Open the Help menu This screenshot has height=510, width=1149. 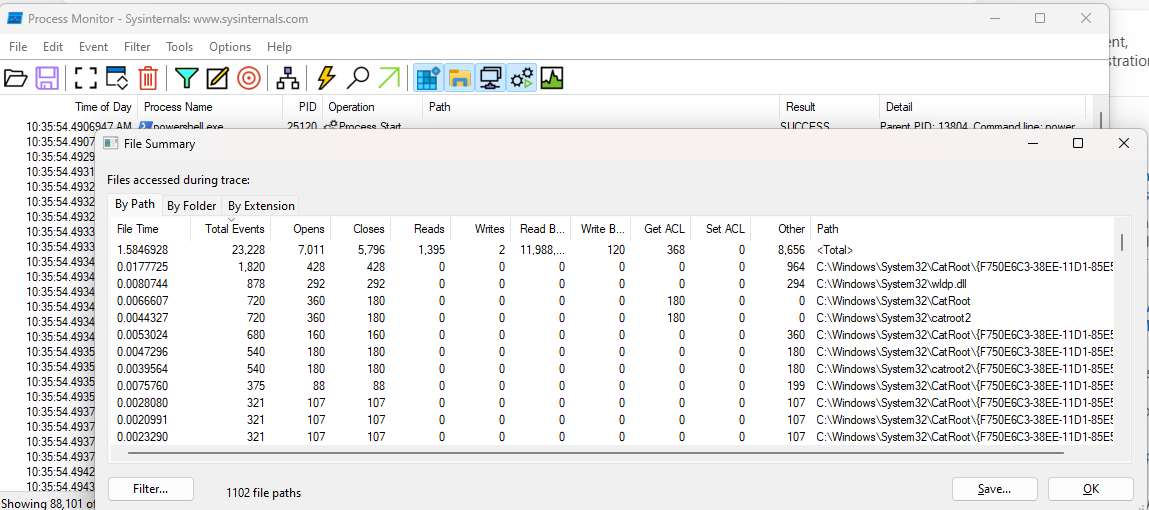279,47
